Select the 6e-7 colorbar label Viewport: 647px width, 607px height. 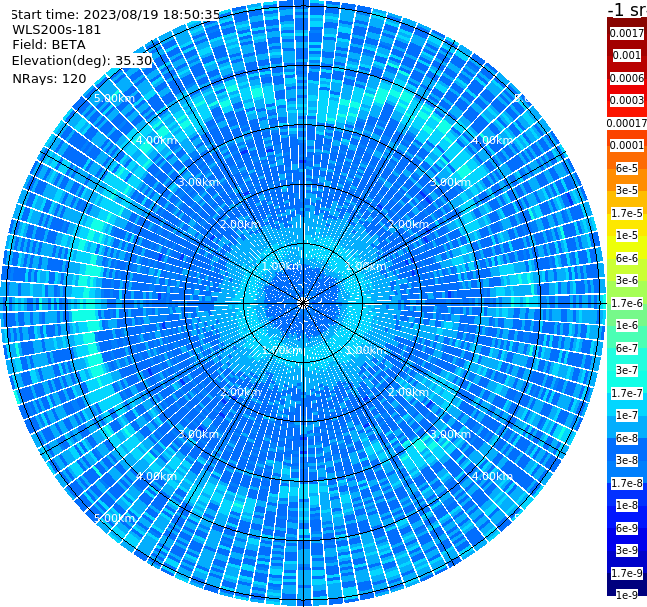point(627,348)
